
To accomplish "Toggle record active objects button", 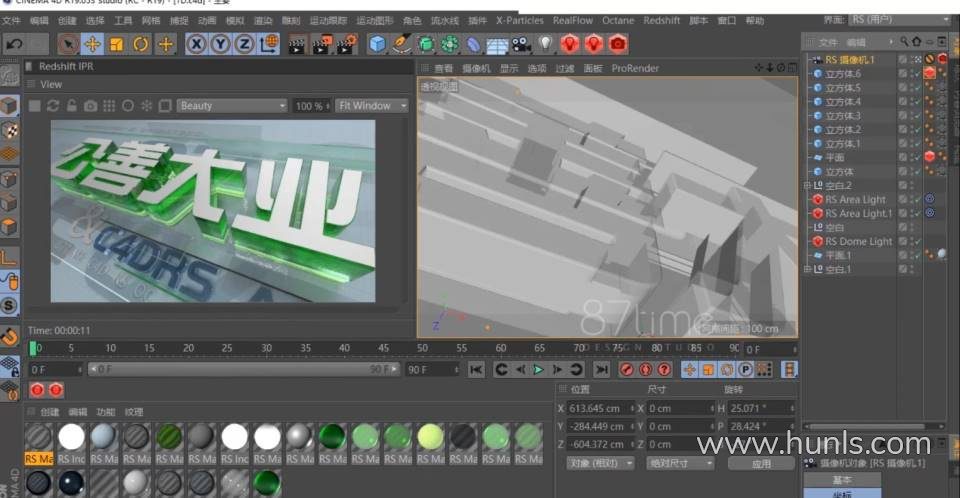I will [626, 369].
